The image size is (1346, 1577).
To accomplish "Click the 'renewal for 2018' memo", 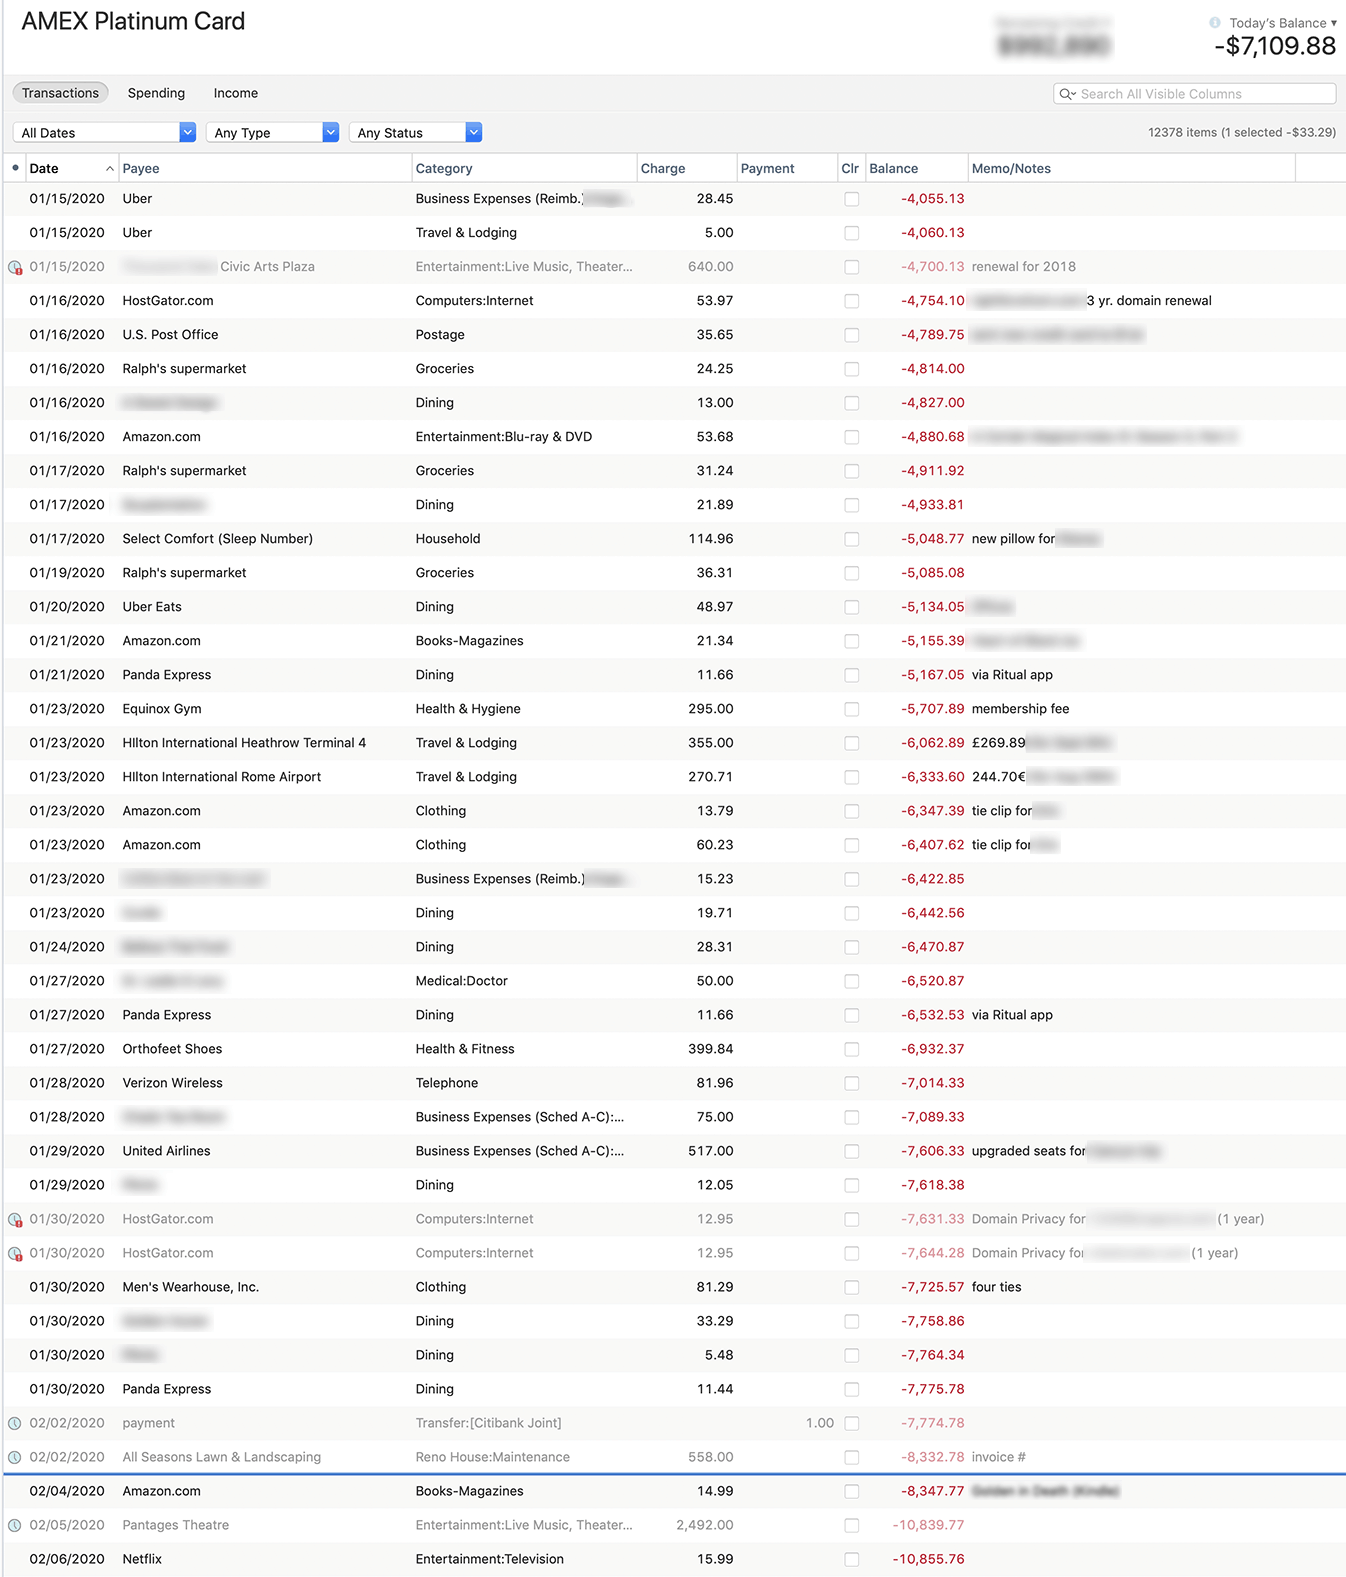I will 1024,267.
